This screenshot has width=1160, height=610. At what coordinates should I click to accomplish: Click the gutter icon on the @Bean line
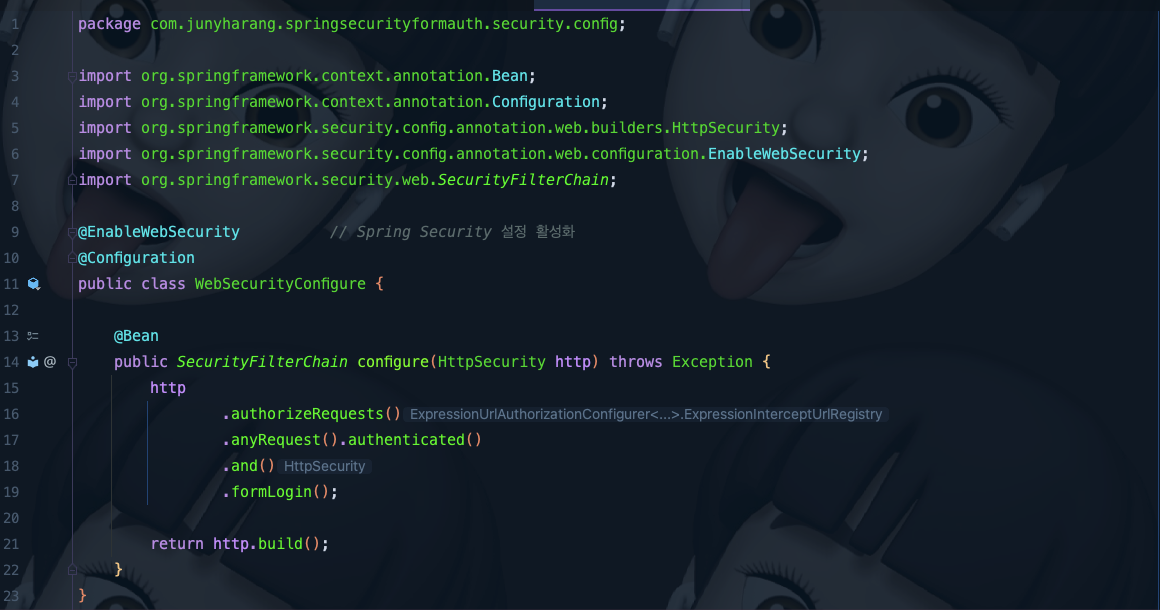33,336
